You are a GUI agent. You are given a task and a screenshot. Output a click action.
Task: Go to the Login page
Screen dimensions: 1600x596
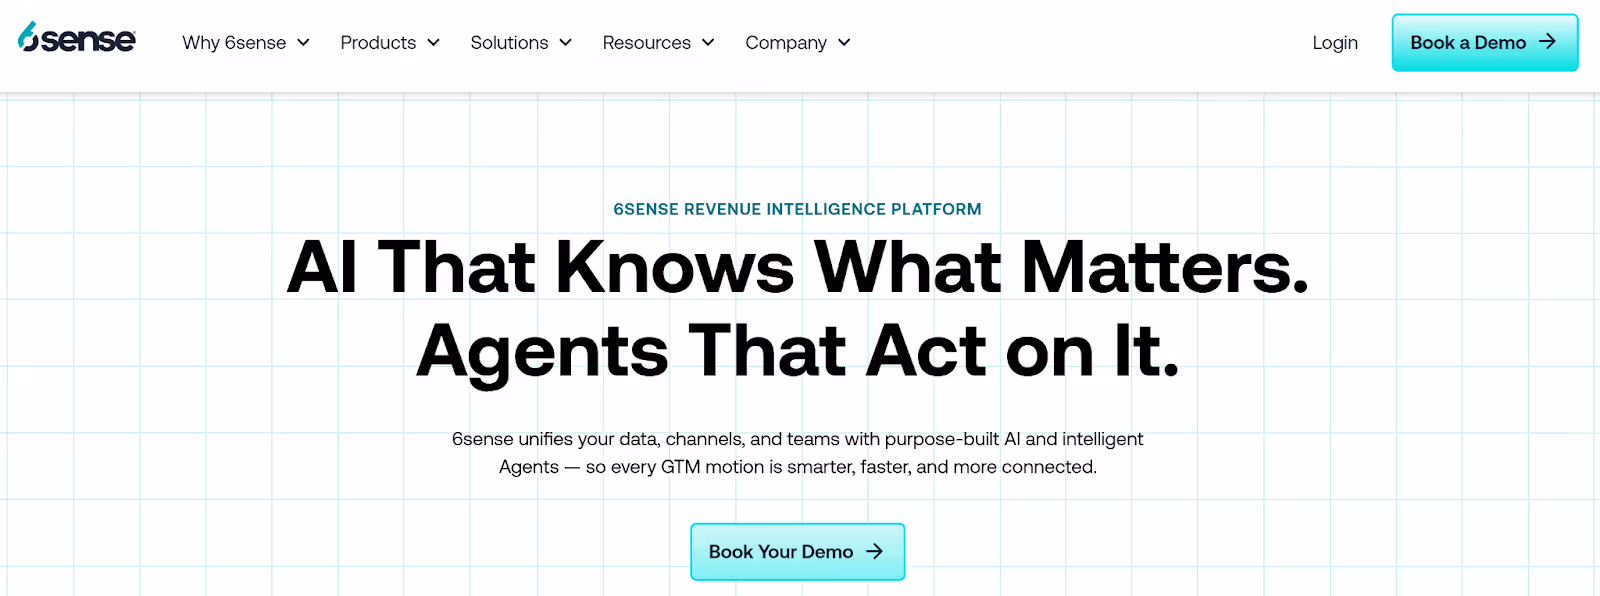(x=1335, y=42)
